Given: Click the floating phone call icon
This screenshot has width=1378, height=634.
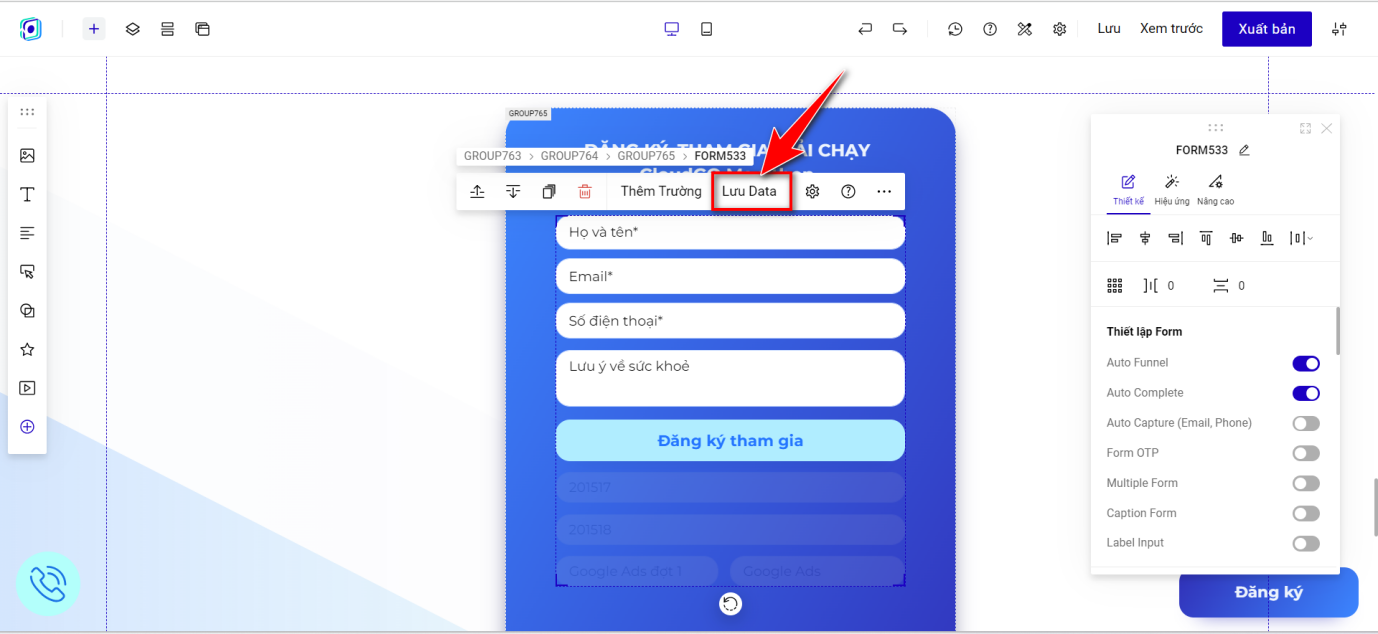Looking at the screenshot, I should (x=47, y=584).
